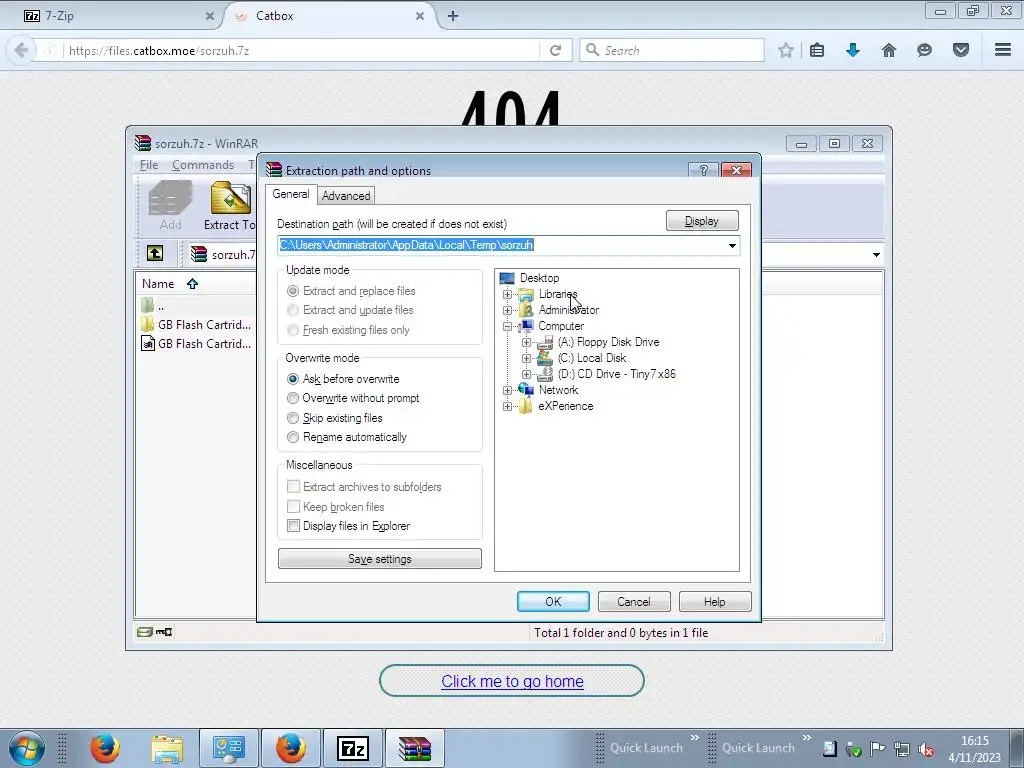Expand the Libraries tree node
This screenshot has width=1024, height=768.
(x=507, y=294)
